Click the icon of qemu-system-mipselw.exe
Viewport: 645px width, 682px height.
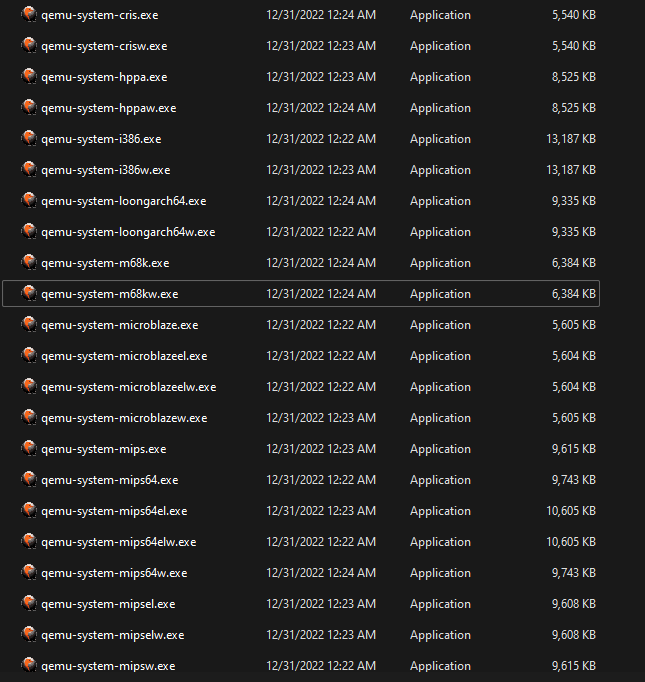pyautogui.click(x=29, y=635)
